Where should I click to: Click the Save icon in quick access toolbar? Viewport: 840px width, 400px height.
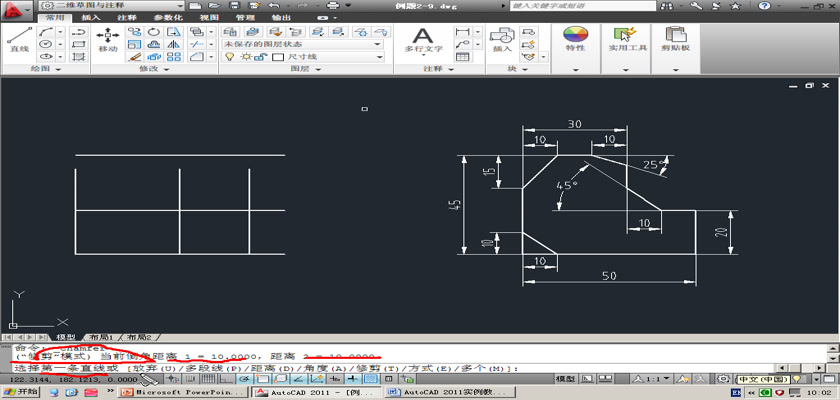(234, 5)
